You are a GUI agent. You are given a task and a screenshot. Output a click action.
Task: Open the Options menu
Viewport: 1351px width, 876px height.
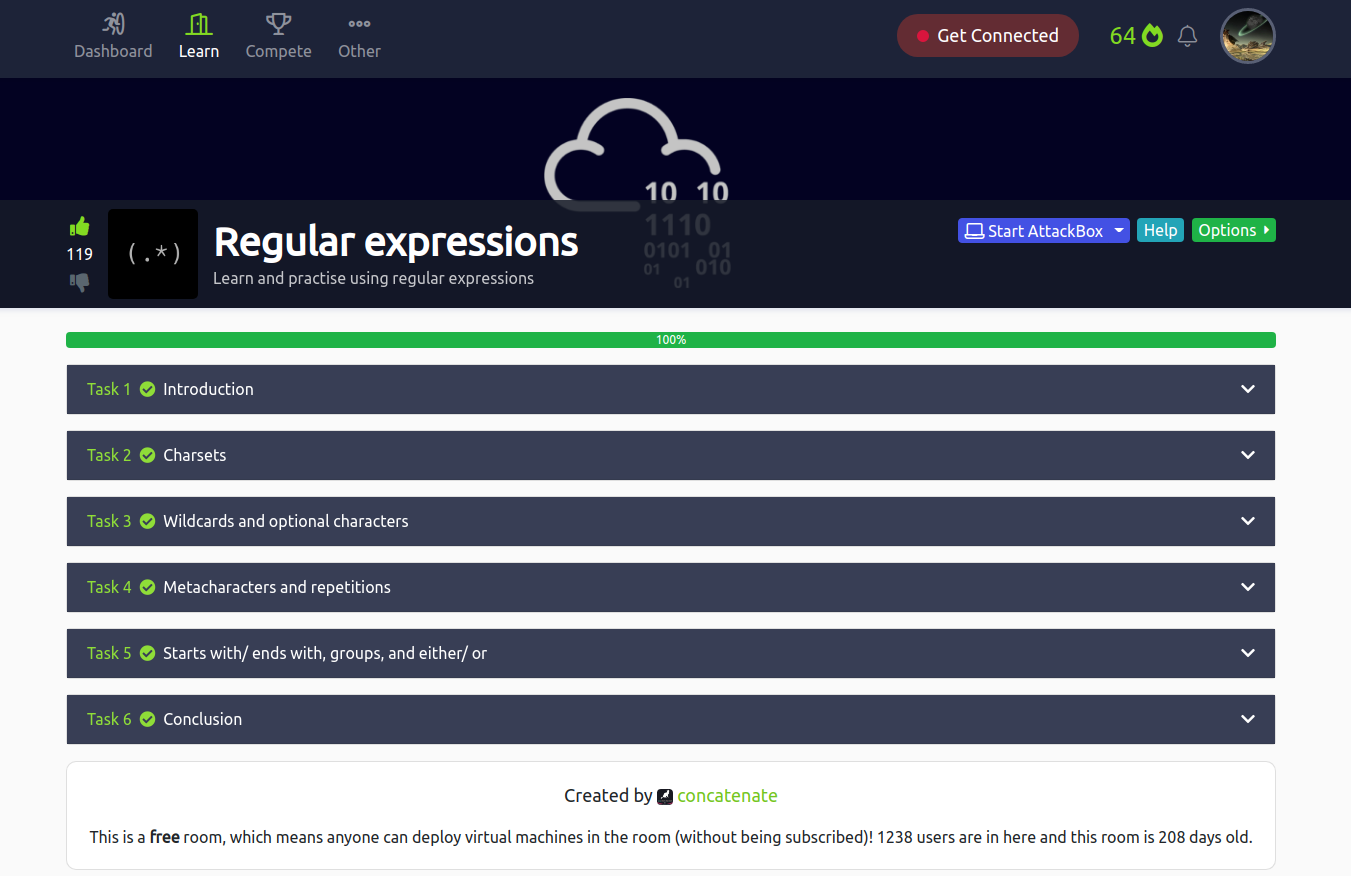tap(1233, 230)
